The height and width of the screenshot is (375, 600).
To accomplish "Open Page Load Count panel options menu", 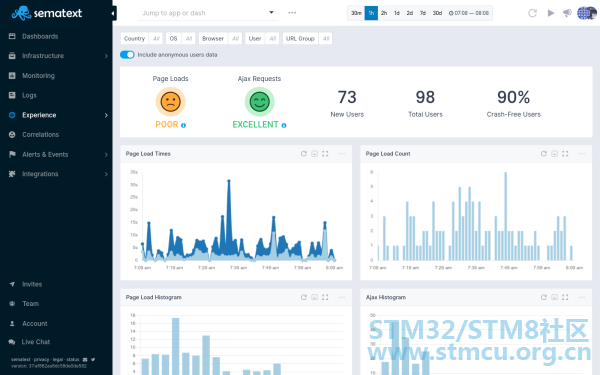I will [582, 154].
